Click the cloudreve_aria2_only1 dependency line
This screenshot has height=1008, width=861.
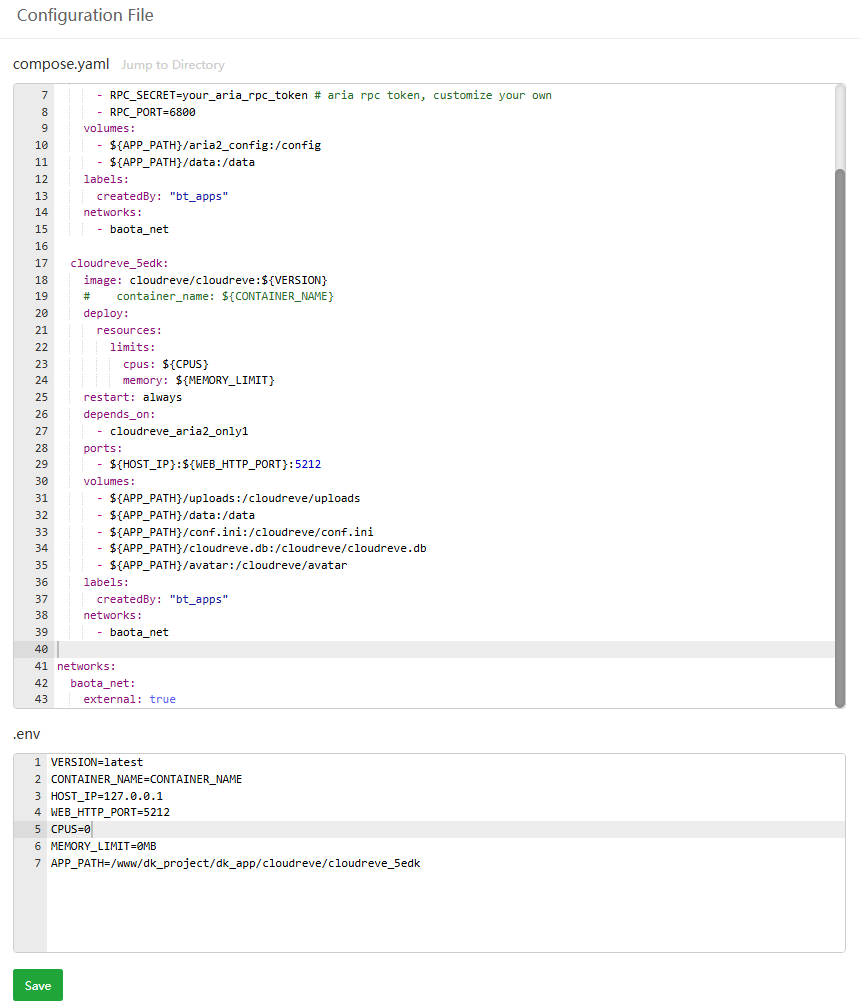(x=172, y=431)
